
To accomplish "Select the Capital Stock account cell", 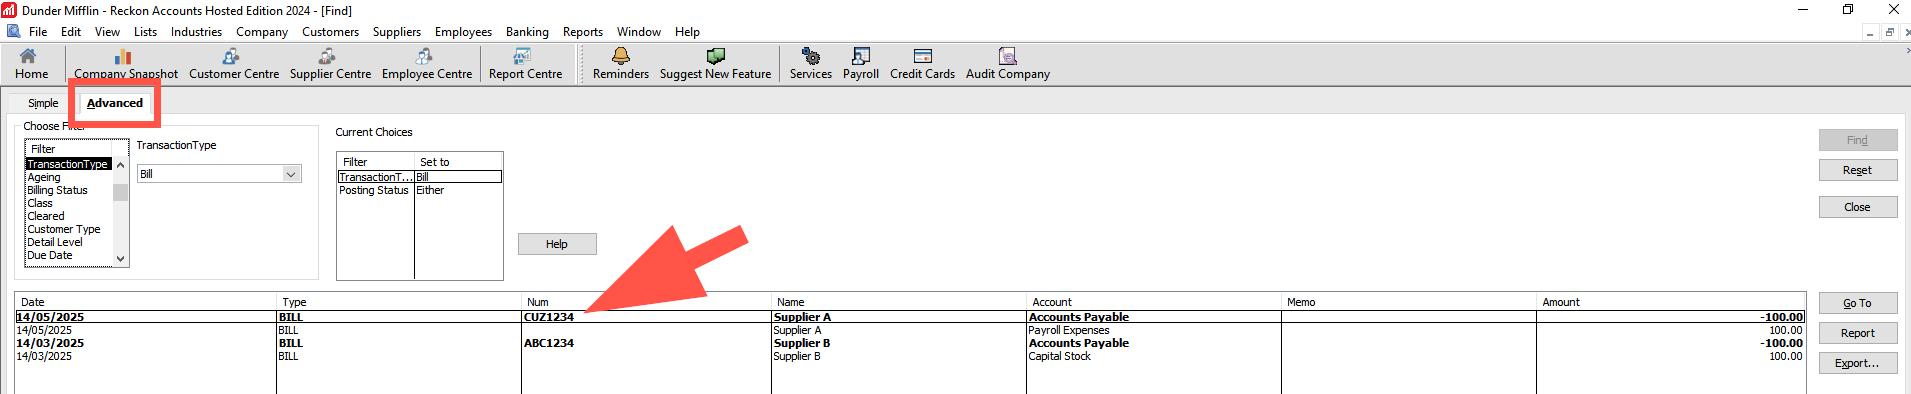I will pyautogui.click(x=1059, y=356).
